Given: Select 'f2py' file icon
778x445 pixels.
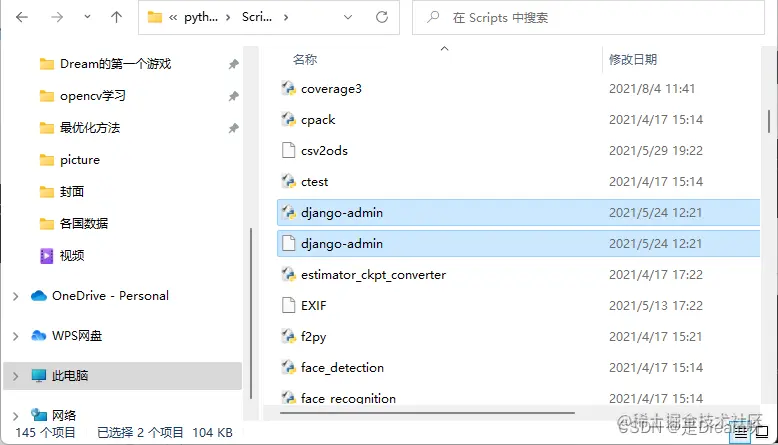Looking at the screenshot, I should click(x=288, y=336).
